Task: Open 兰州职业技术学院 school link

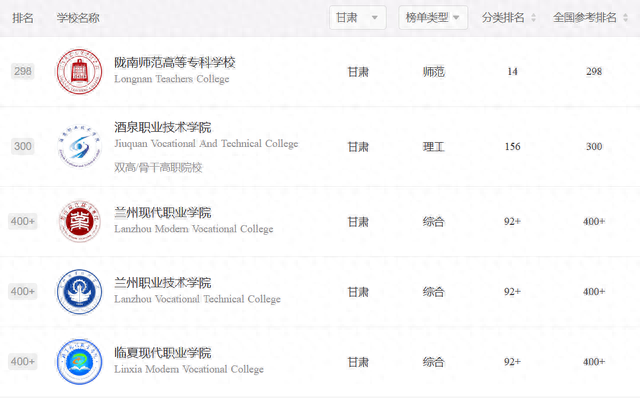Action: 162,283
